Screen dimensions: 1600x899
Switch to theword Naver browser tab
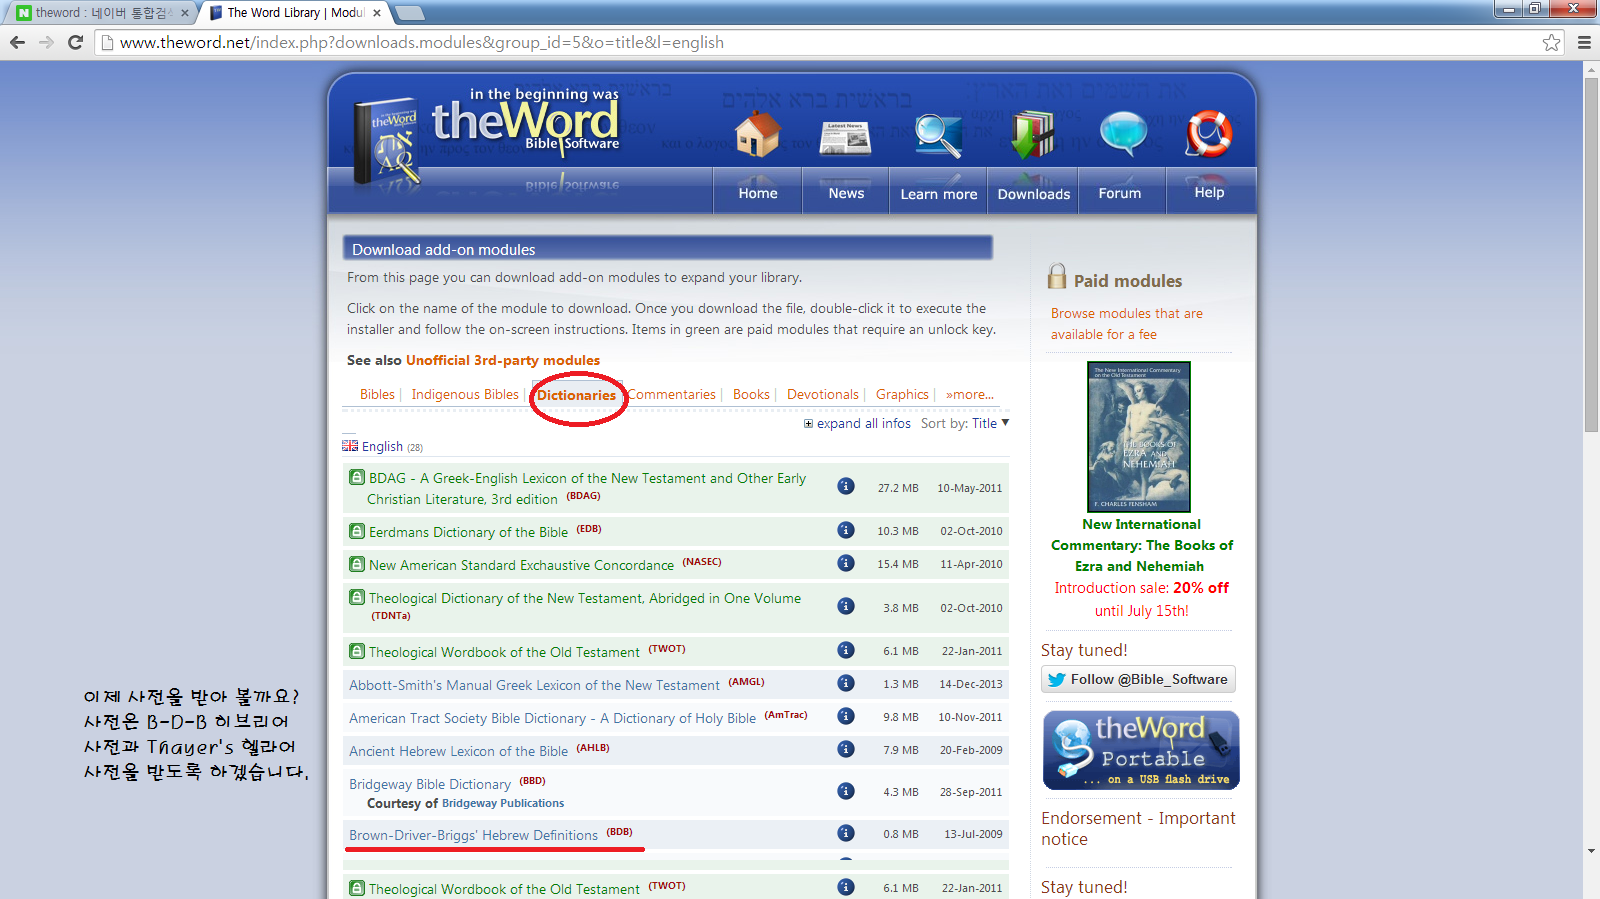click(100, 13)
